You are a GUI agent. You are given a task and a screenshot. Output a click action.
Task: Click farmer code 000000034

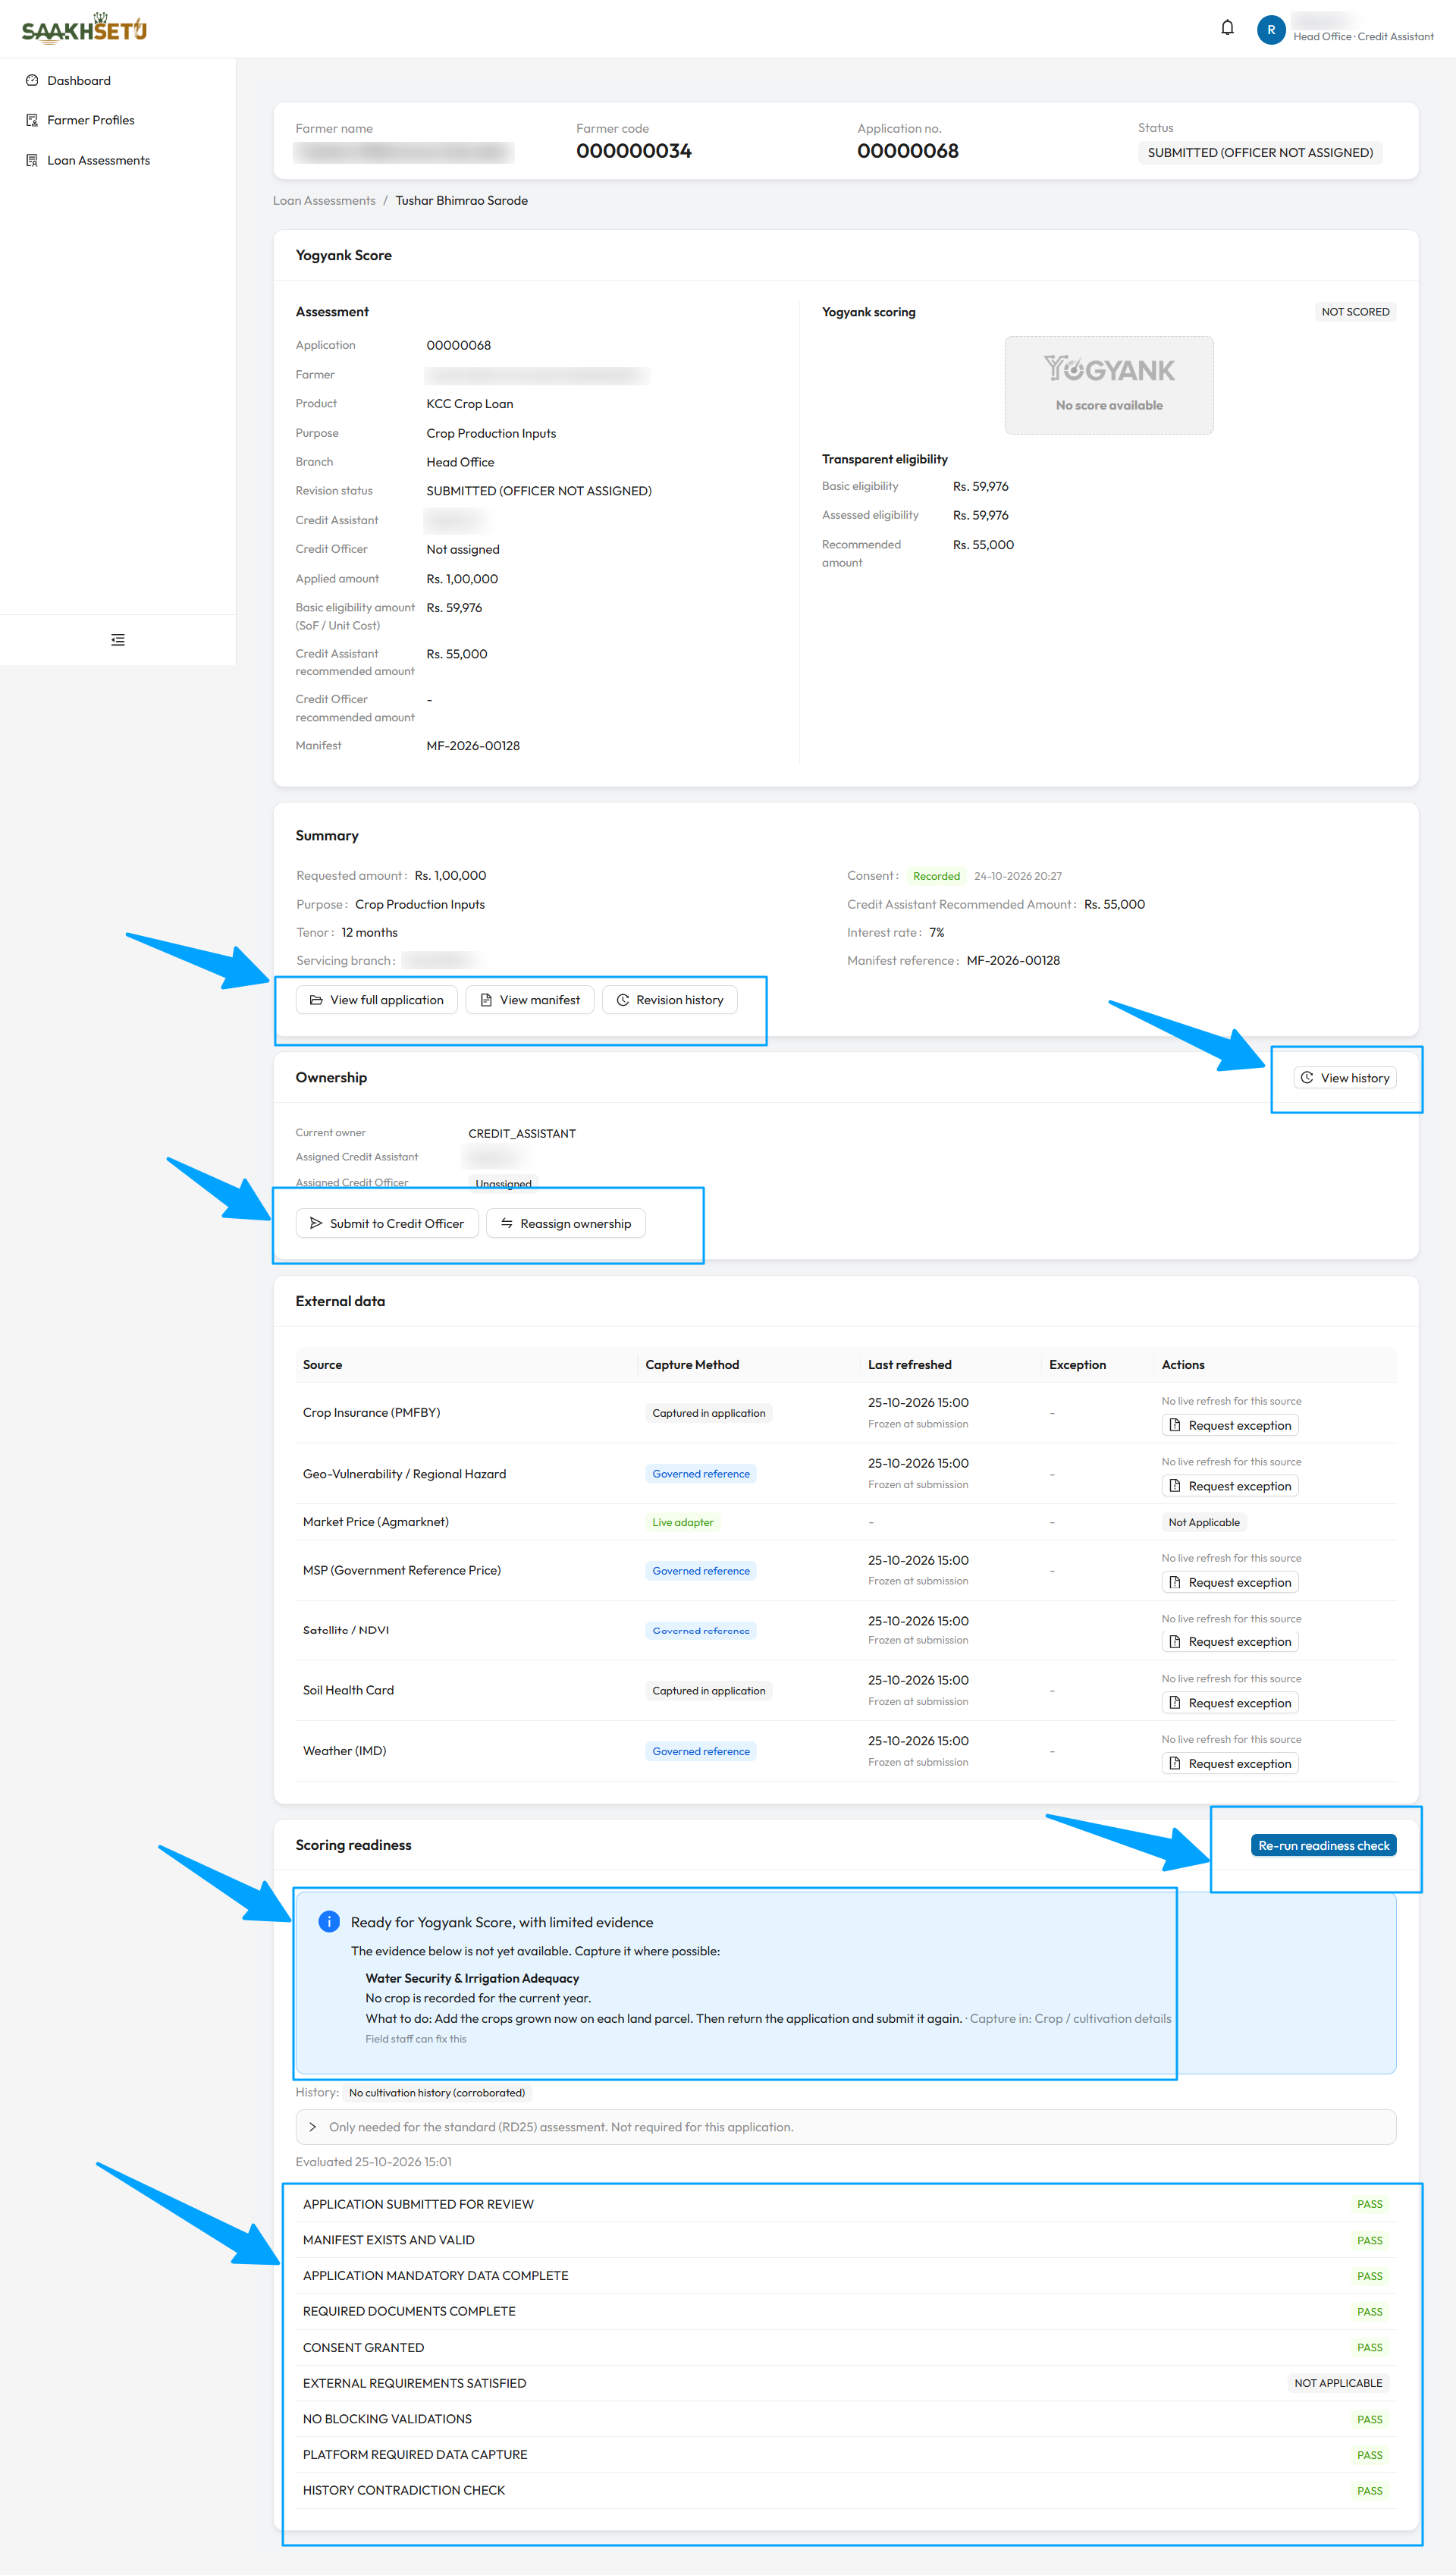pyautogui.click(x=634, y=151)
